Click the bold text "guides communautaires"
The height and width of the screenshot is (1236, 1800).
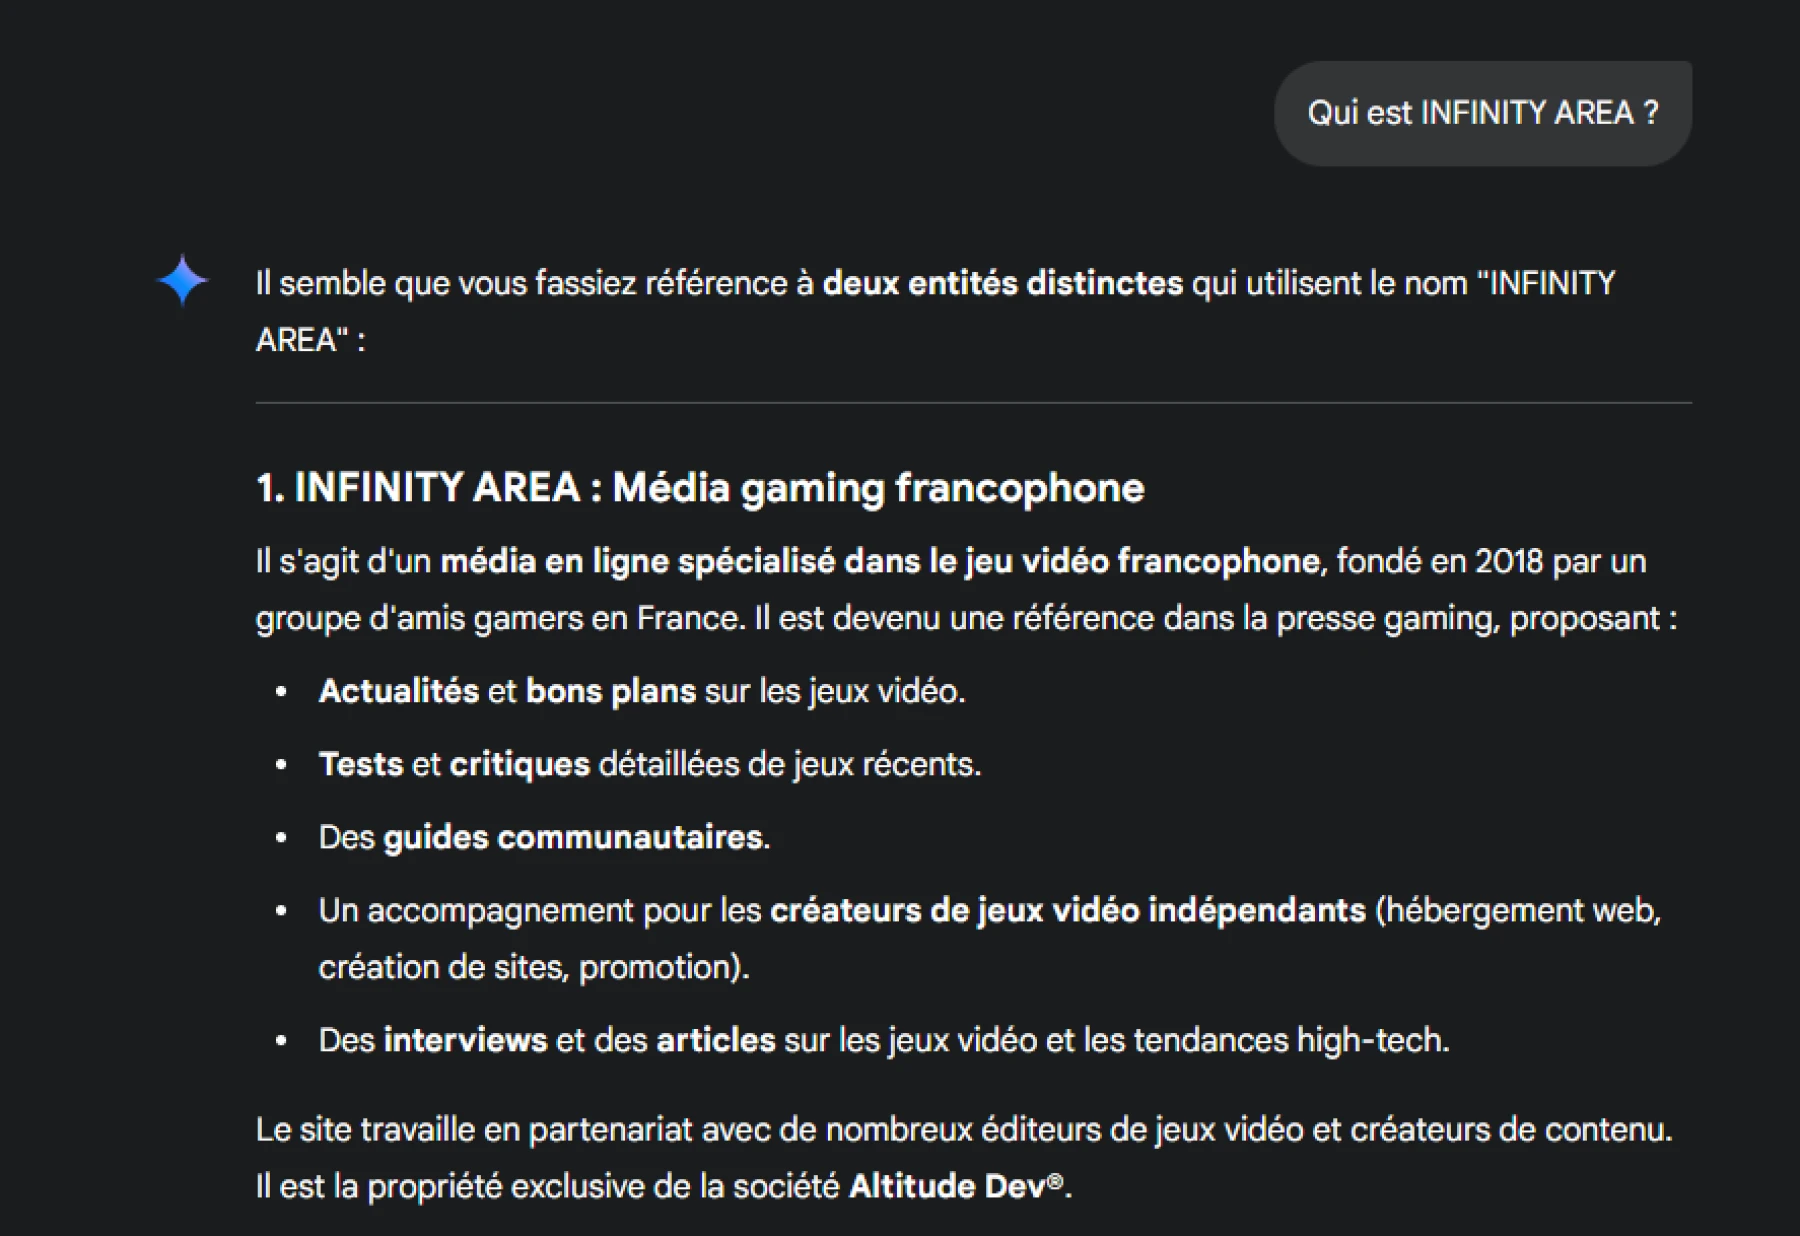click(573, 838)
